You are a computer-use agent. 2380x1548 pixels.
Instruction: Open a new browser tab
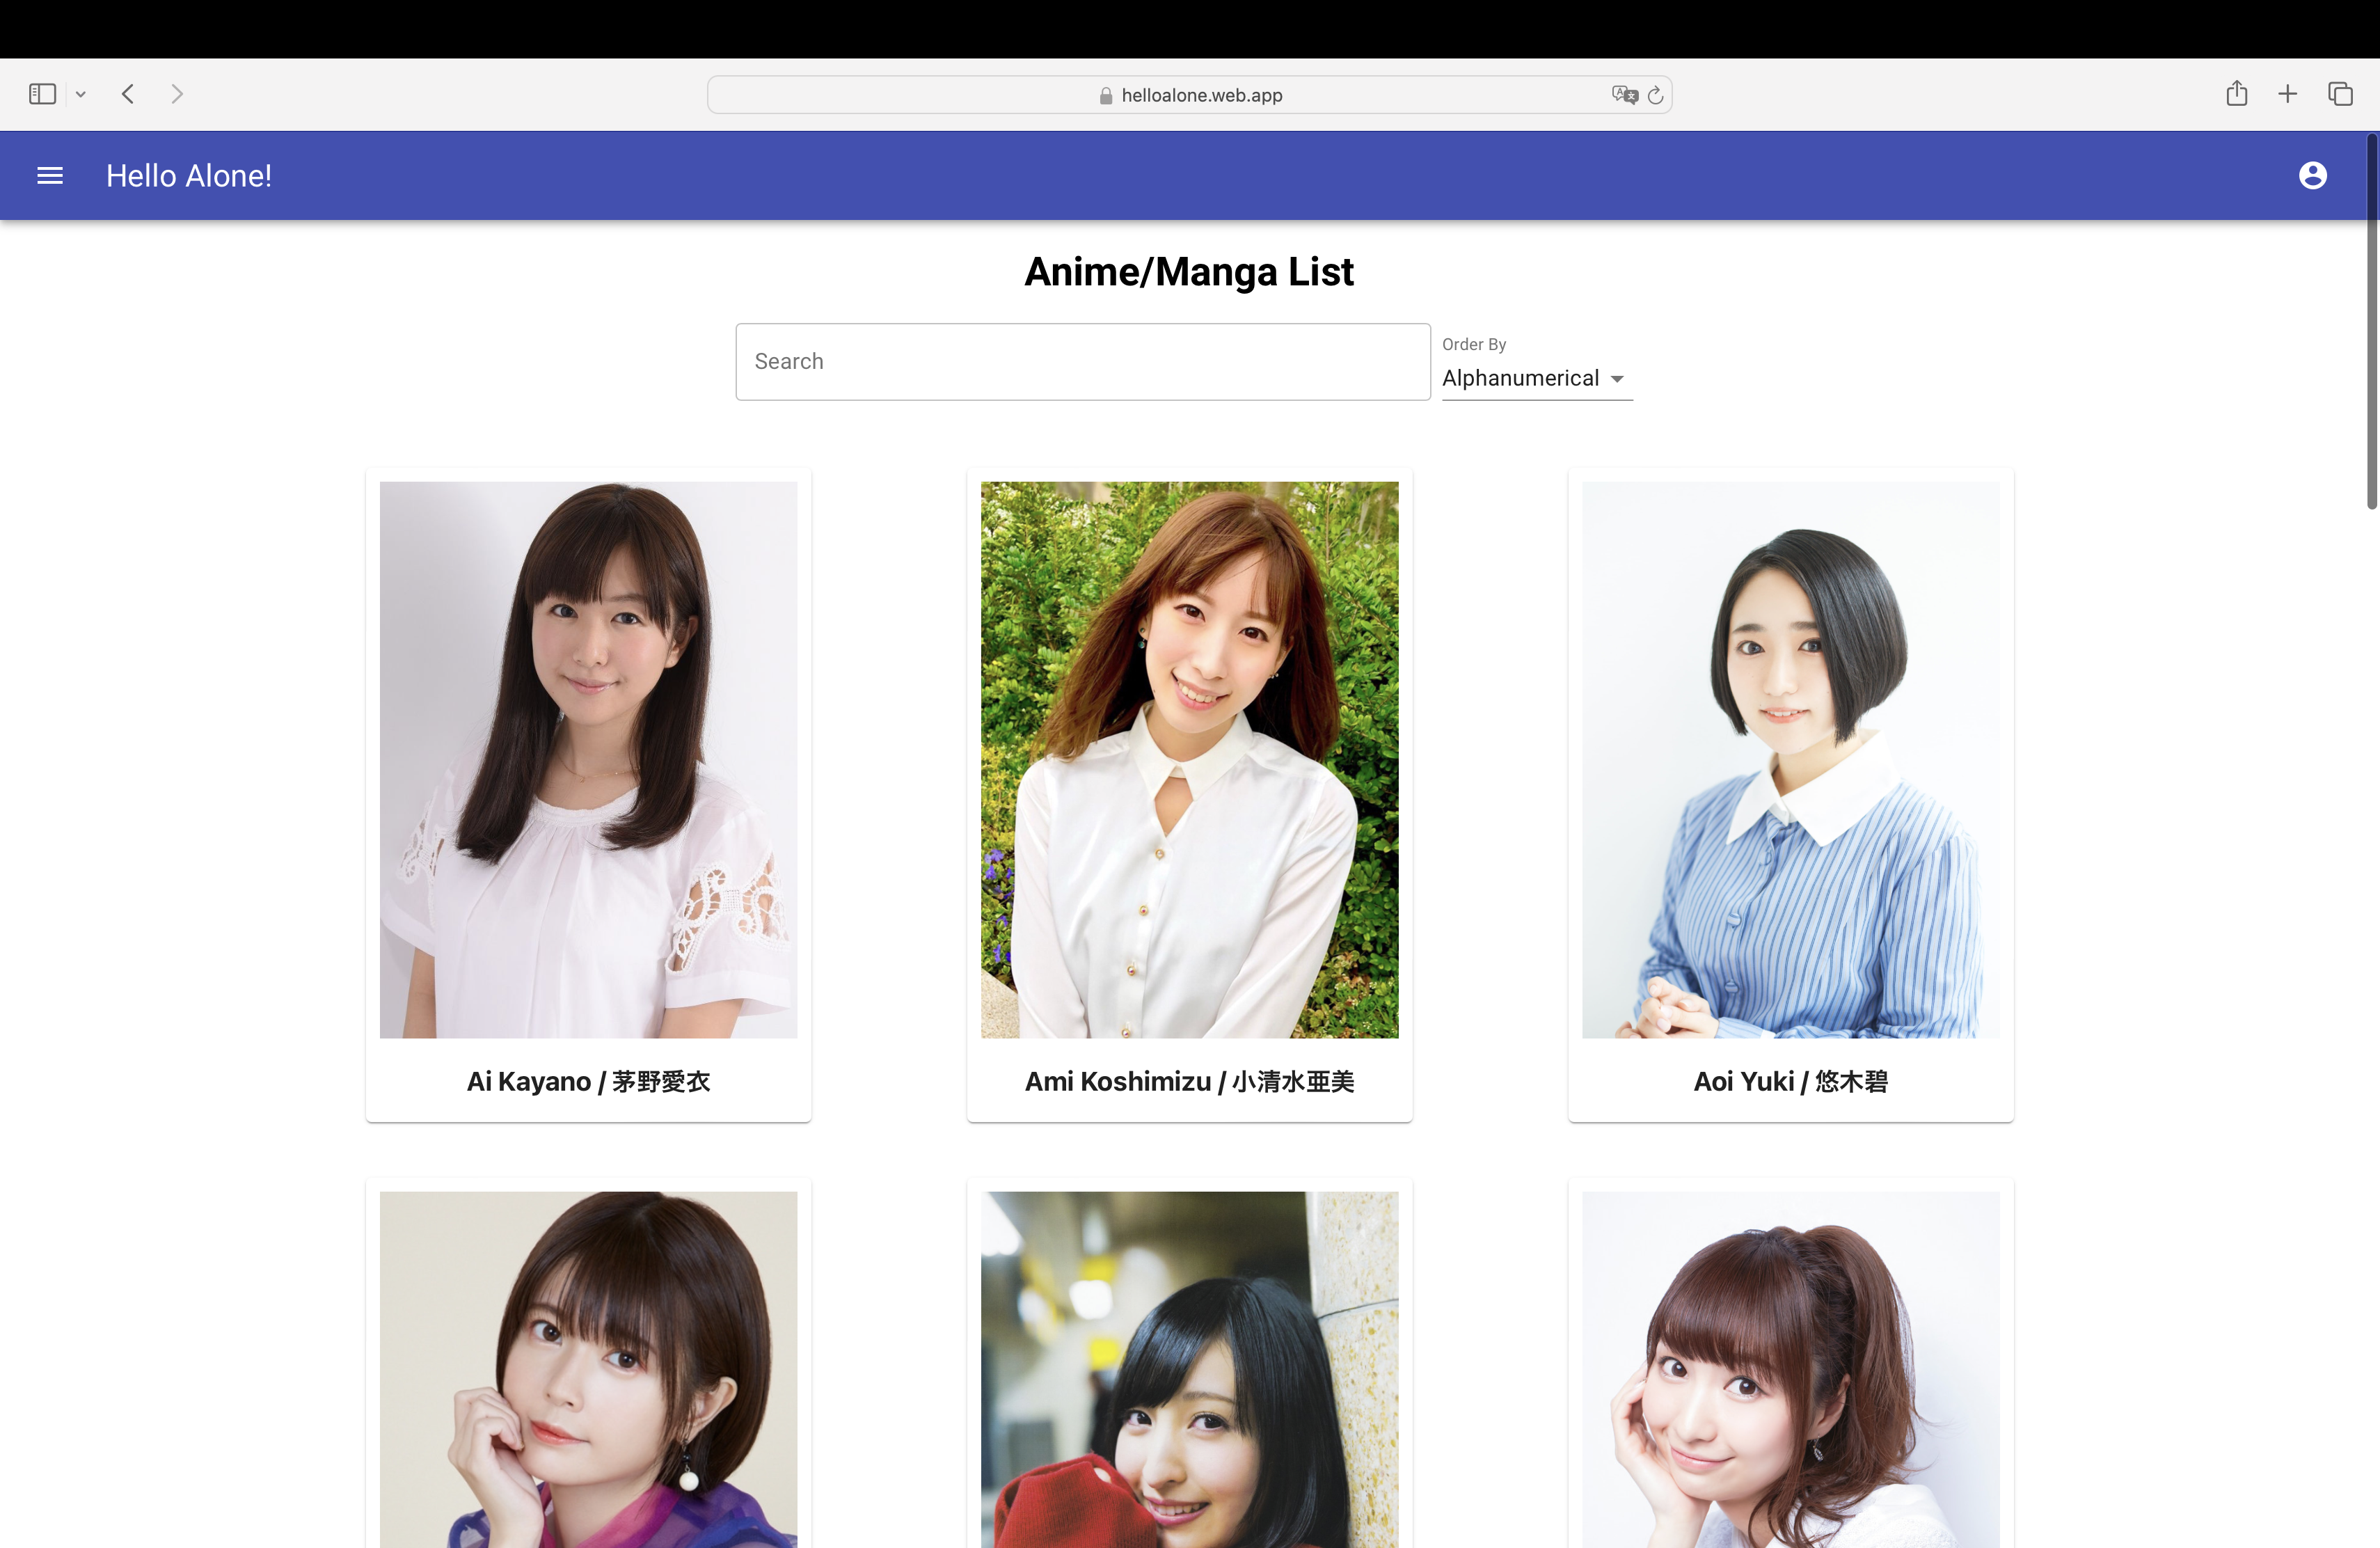point(2287,94)
